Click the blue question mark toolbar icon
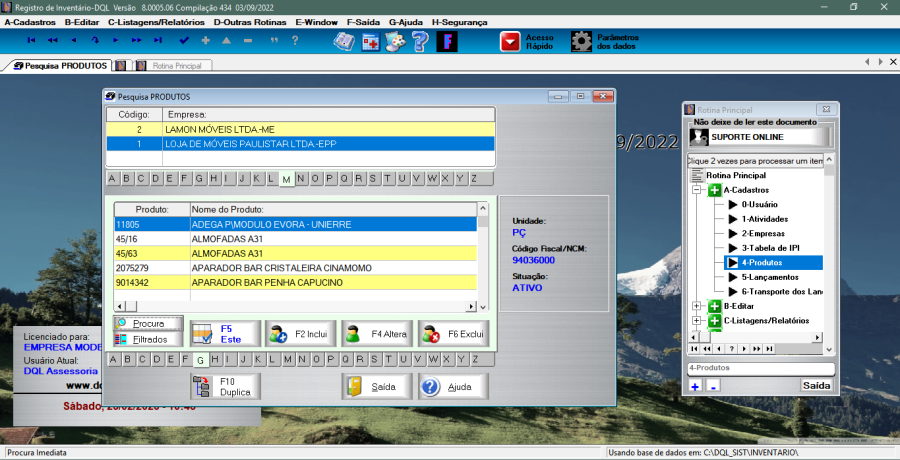The height and width of the screenshot is (460, 900). [x=420, y=41]
